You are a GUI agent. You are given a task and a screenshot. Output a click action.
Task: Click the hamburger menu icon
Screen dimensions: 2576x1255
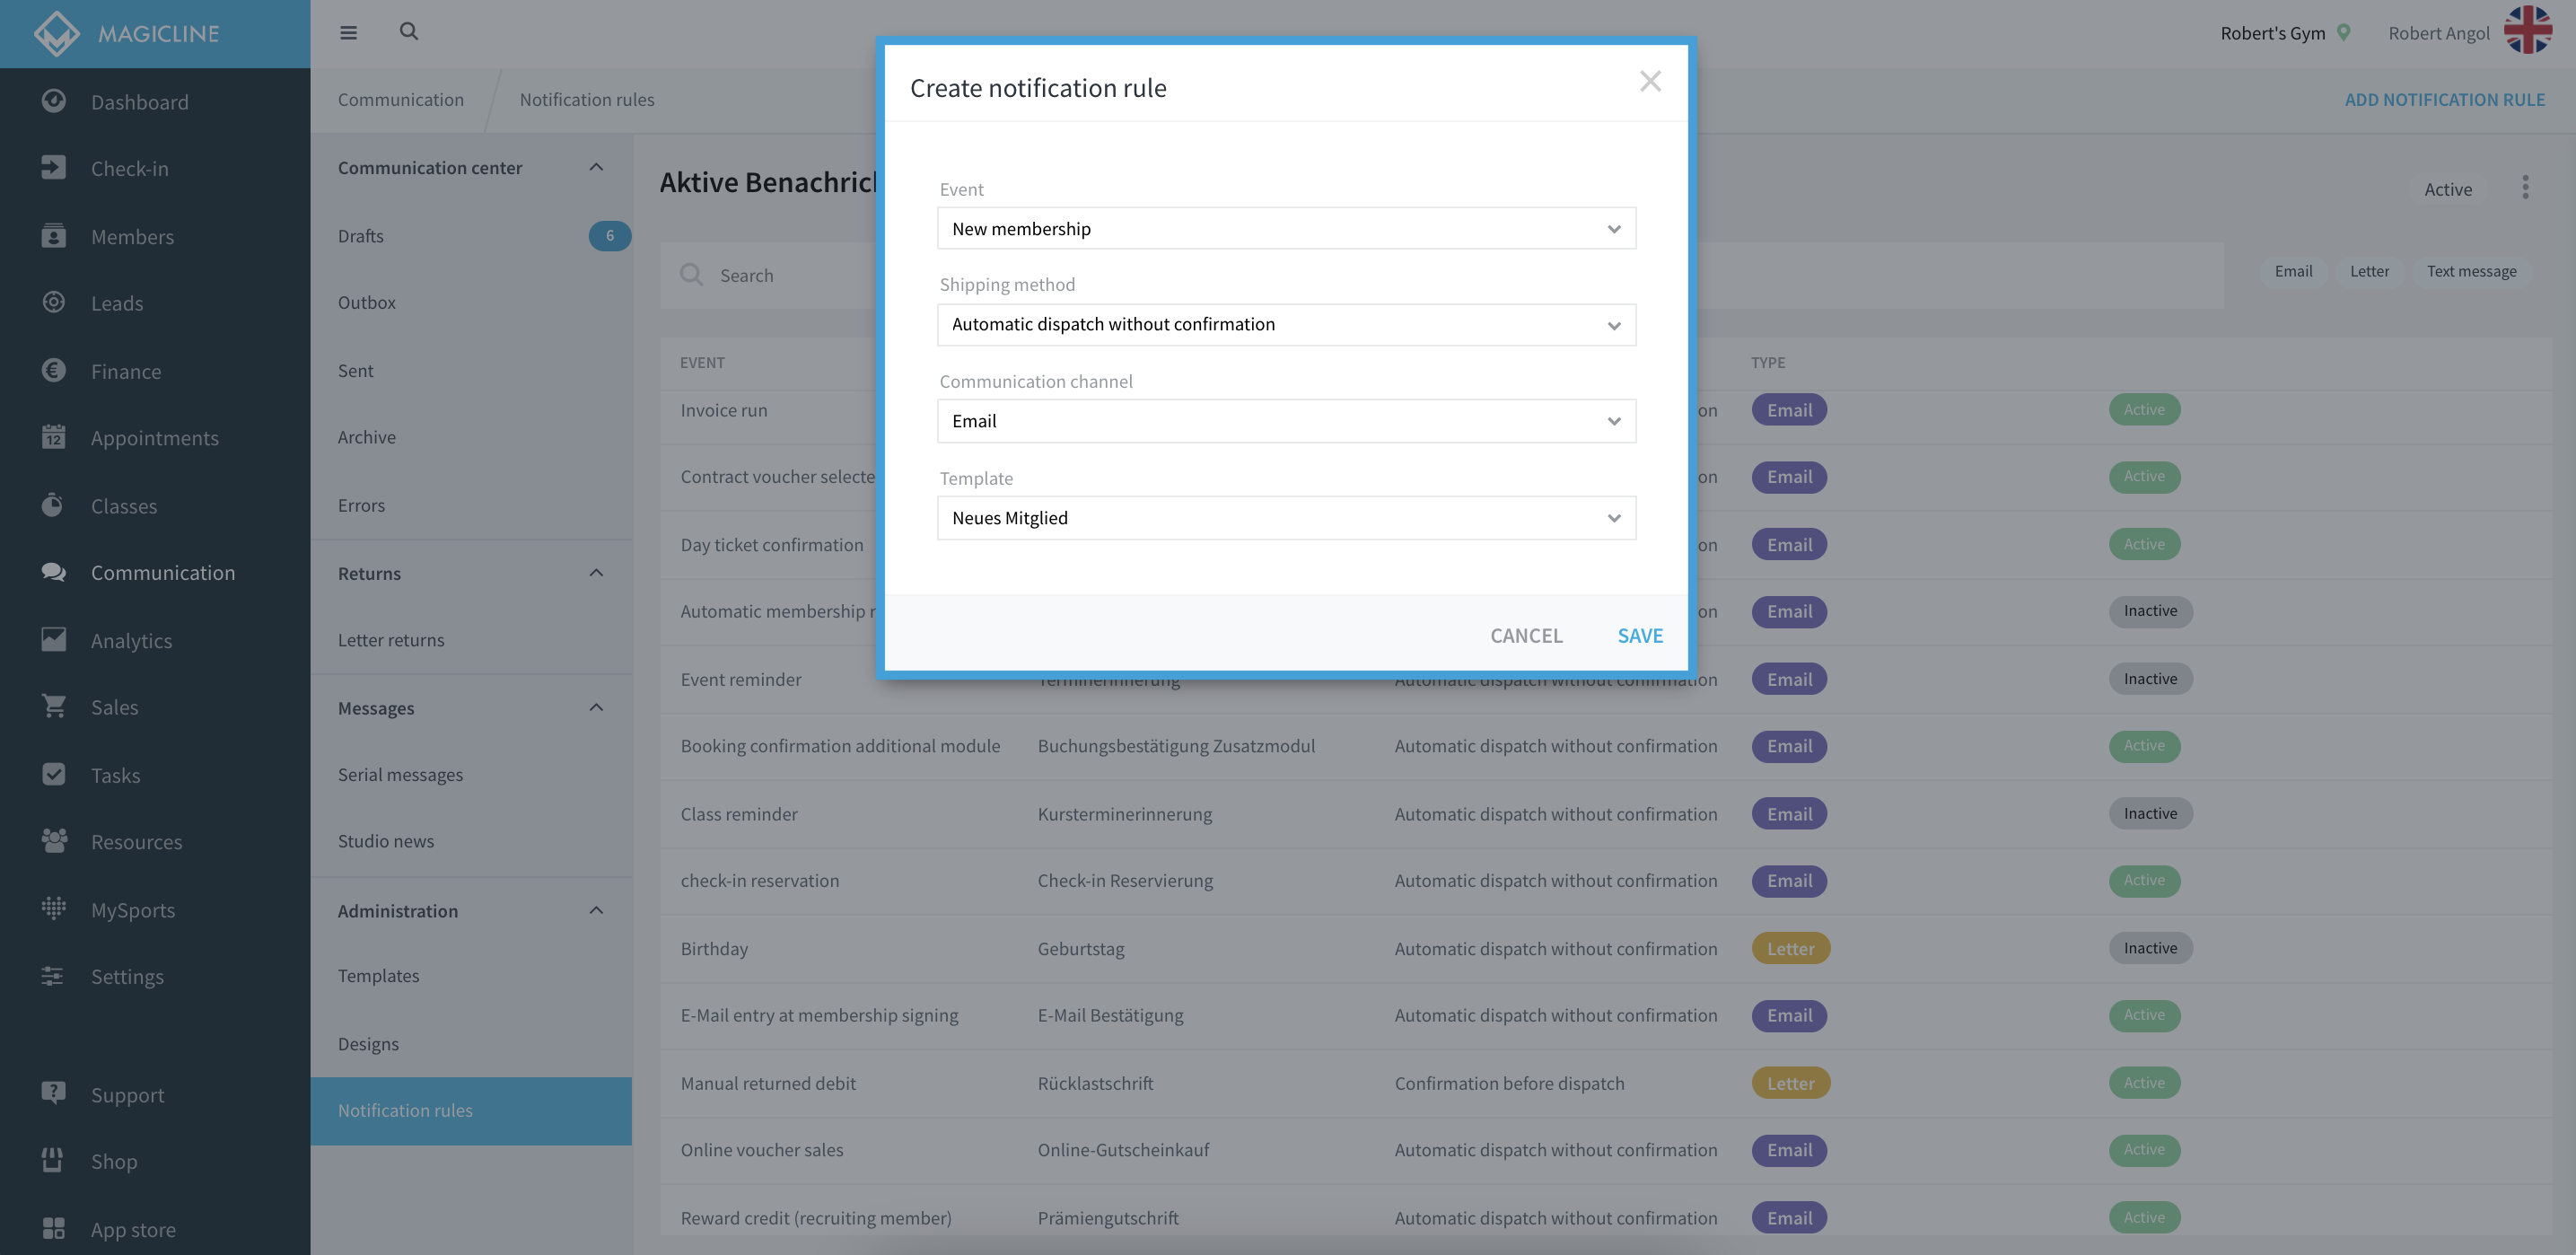click(348, 33)
